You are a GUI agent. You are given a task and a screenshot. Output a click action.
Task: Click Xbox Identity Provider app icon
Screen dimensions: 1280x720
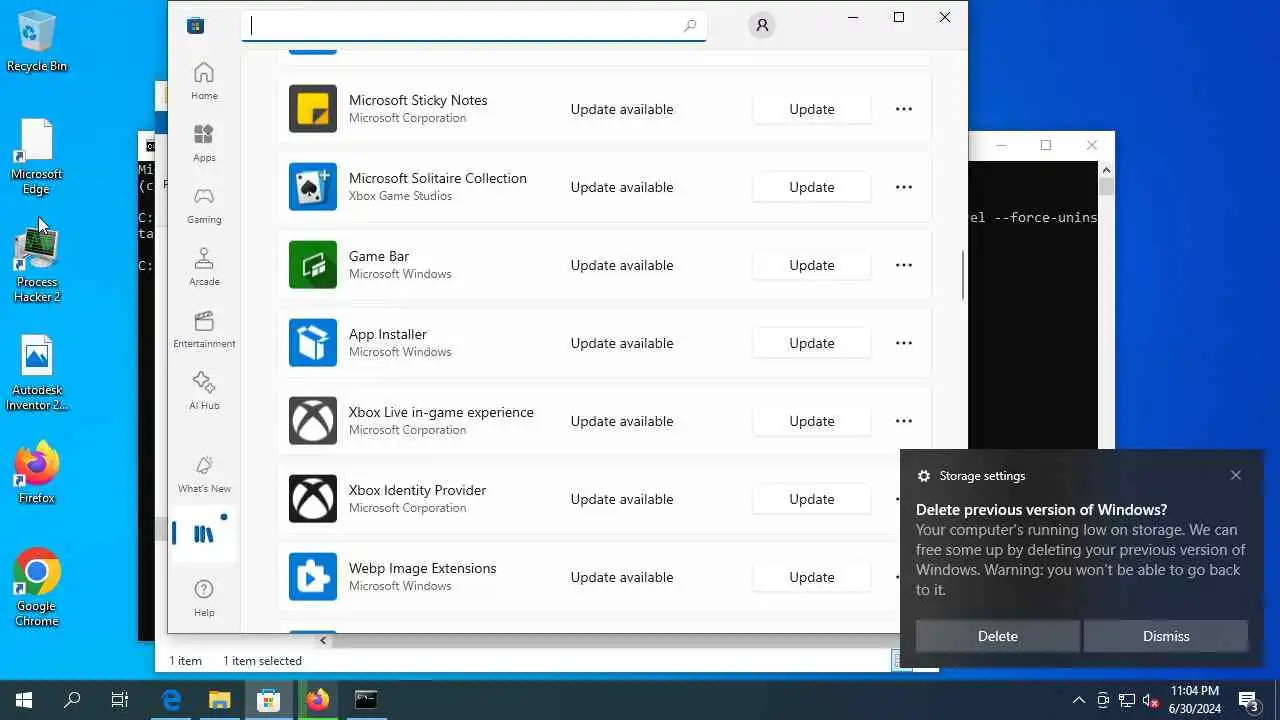click(313, 499)
